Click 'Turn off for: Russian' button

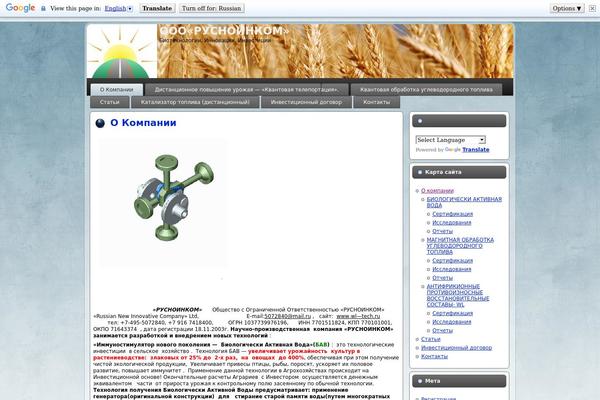[x=212, y=8]
